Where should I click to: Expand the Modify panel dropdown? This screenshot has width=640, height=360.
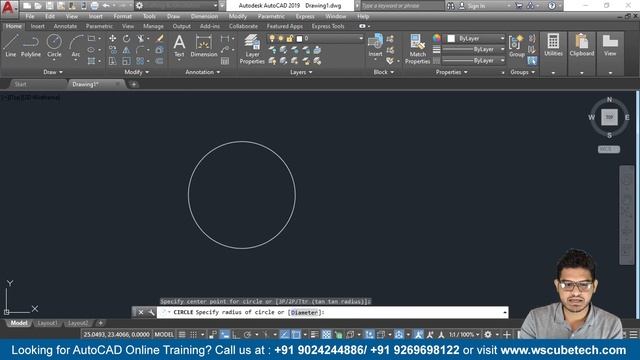tap(137, 72)
